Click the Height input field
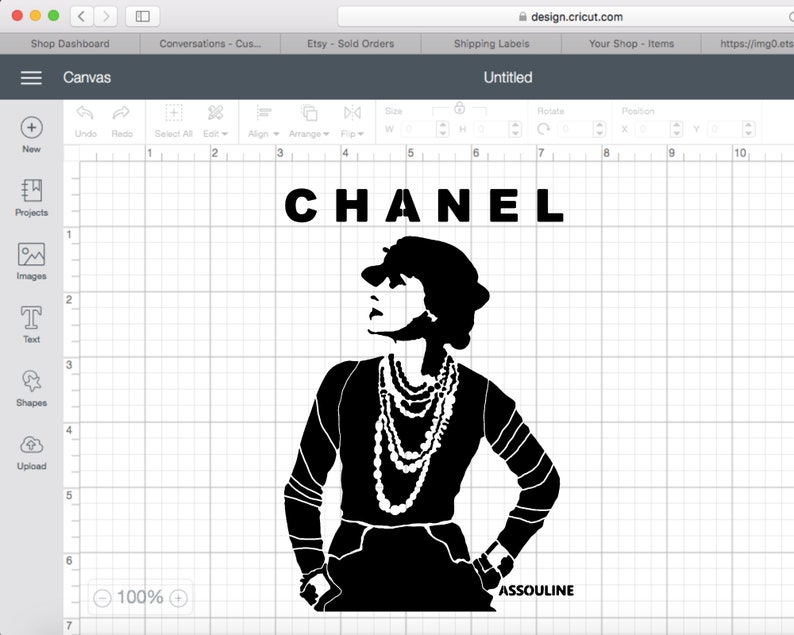Viewport: 794px width, 635px height. (491, 129)
